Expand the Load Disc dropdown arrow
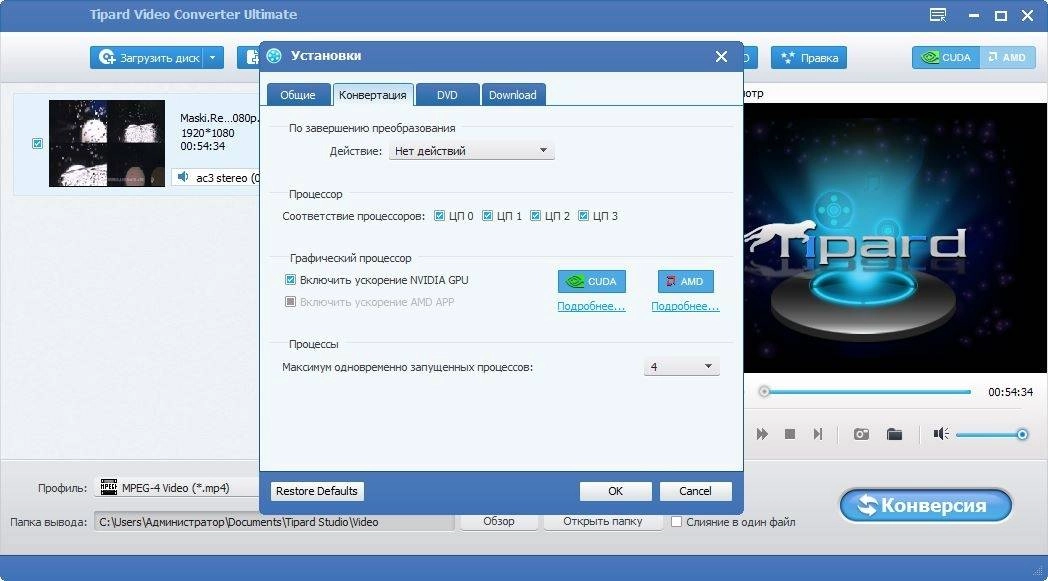Image resolution: width=1048 pixels, height=581 pixels. [x=213, y=57]
